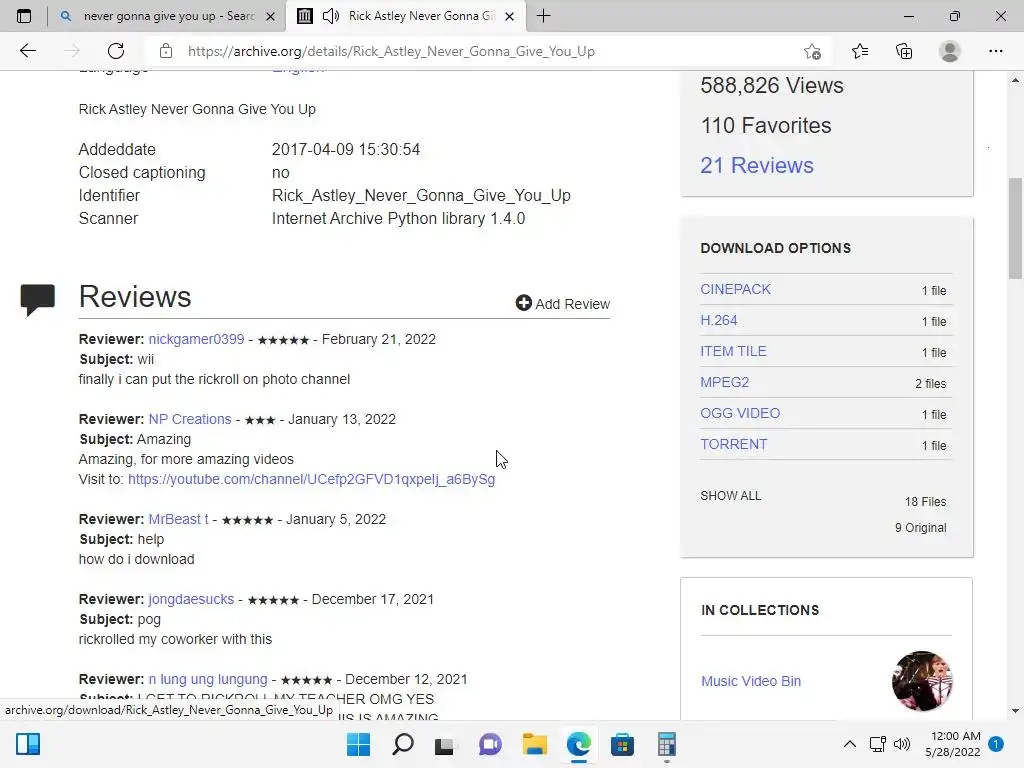The image size is (1024, 768).
Task: Open the YouTube channel link in review
Action: pos(312,479)
